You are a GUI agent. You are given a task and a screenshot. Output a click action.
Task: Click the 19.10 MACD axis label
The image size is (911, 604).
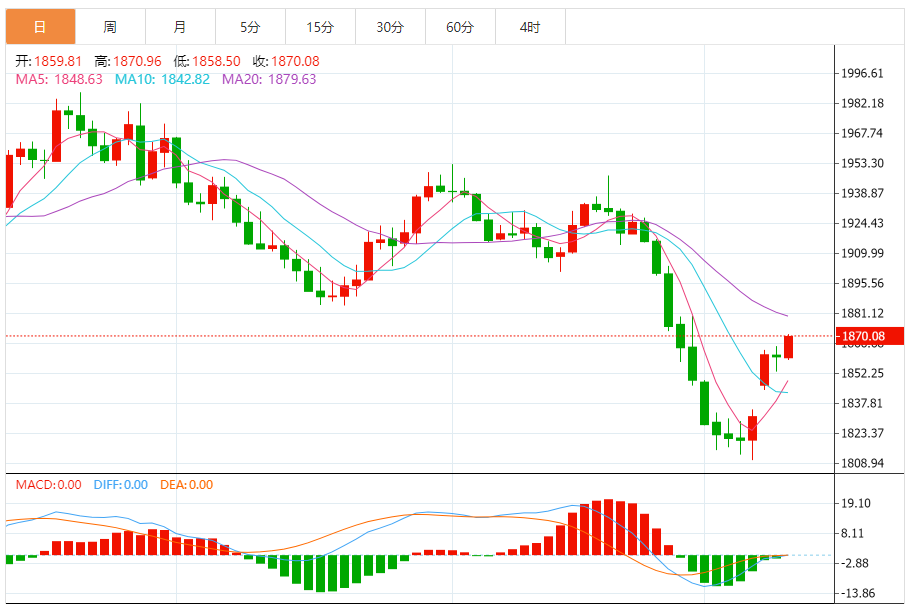pyautogui.click(x=856, y=504)
